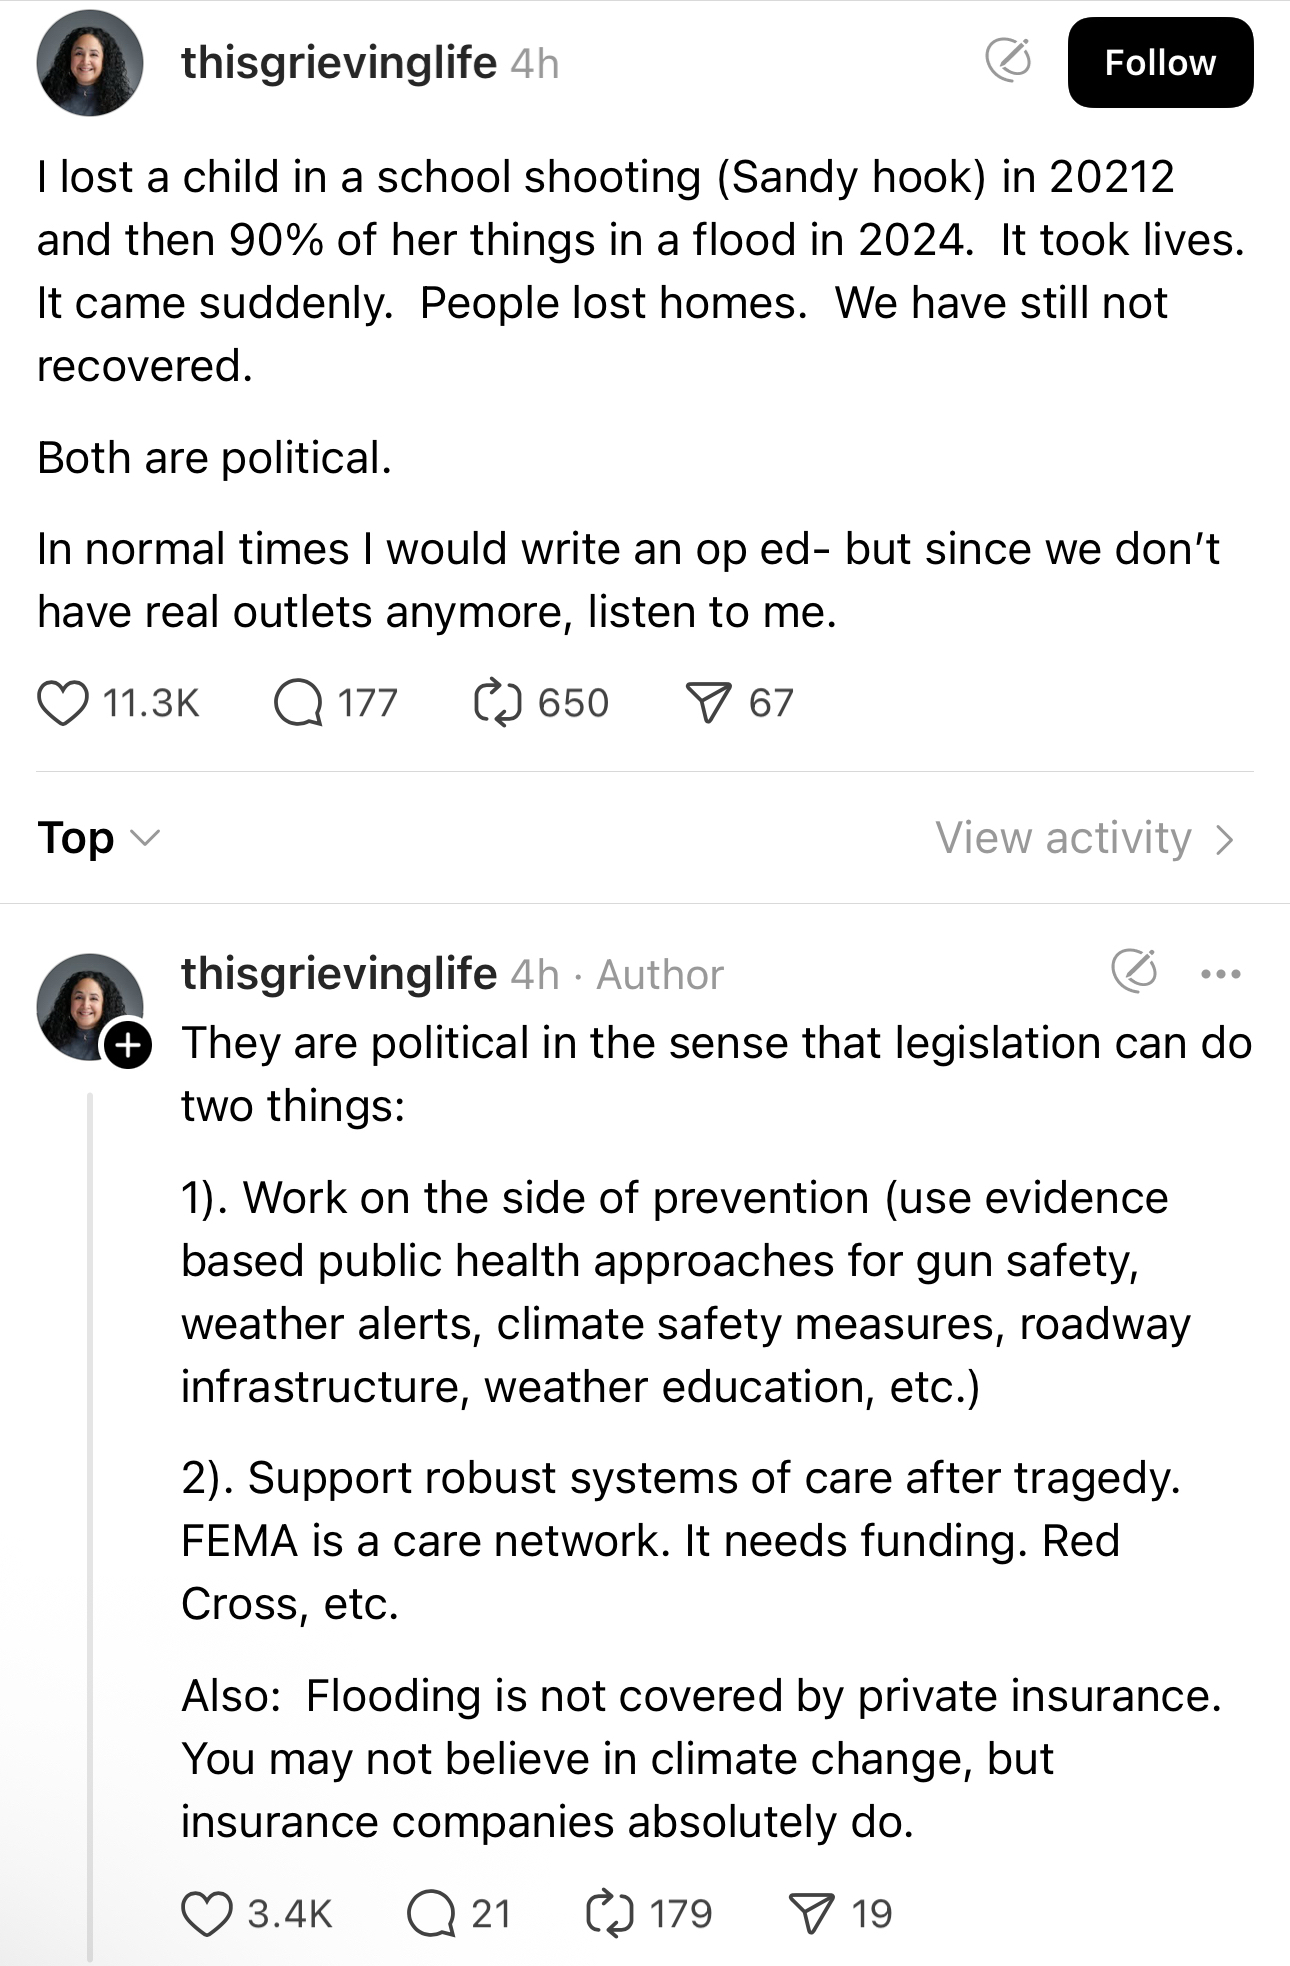Expand the Top sort dropdown

[98, 838]
